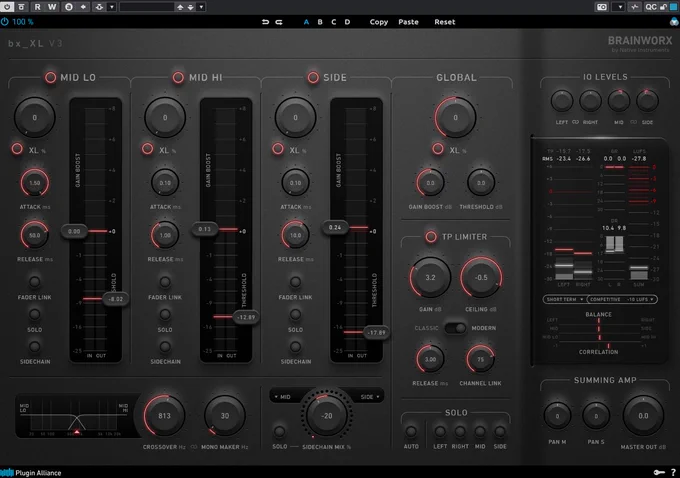Click the redo arrow icon
This screenshot has height=478, width=680.
click(x=279, y=22)
